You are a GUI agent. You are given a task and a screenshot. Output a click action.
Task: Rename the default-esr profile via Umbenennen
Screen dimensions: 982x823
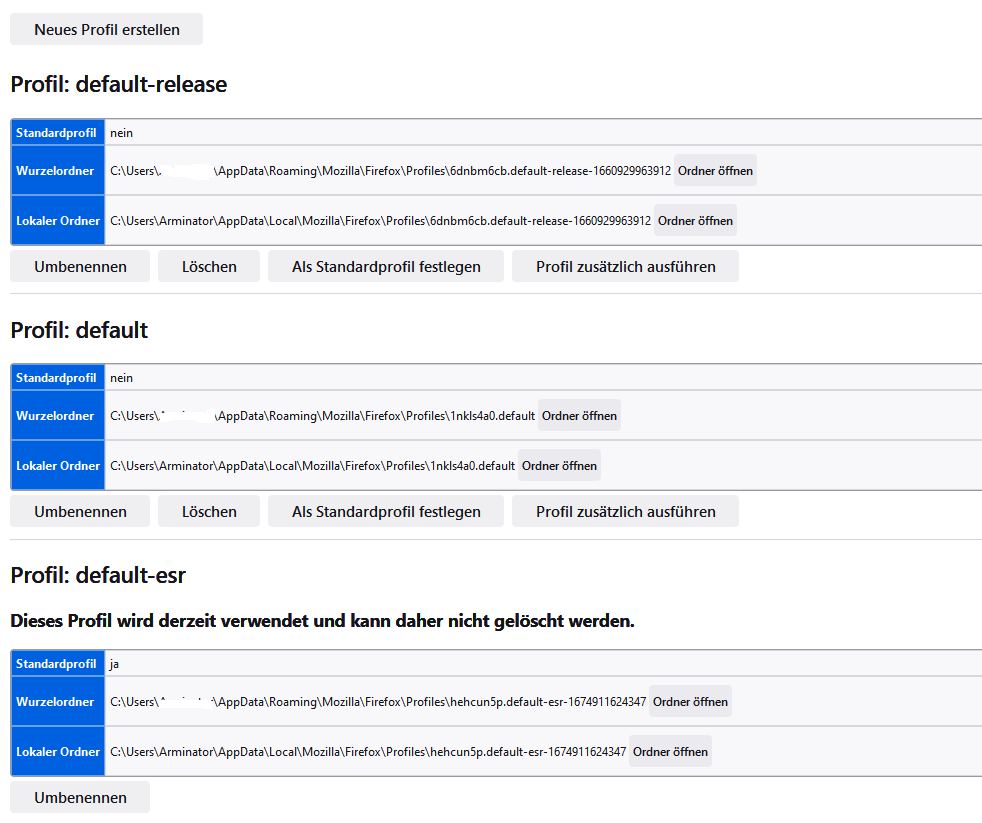80,797
